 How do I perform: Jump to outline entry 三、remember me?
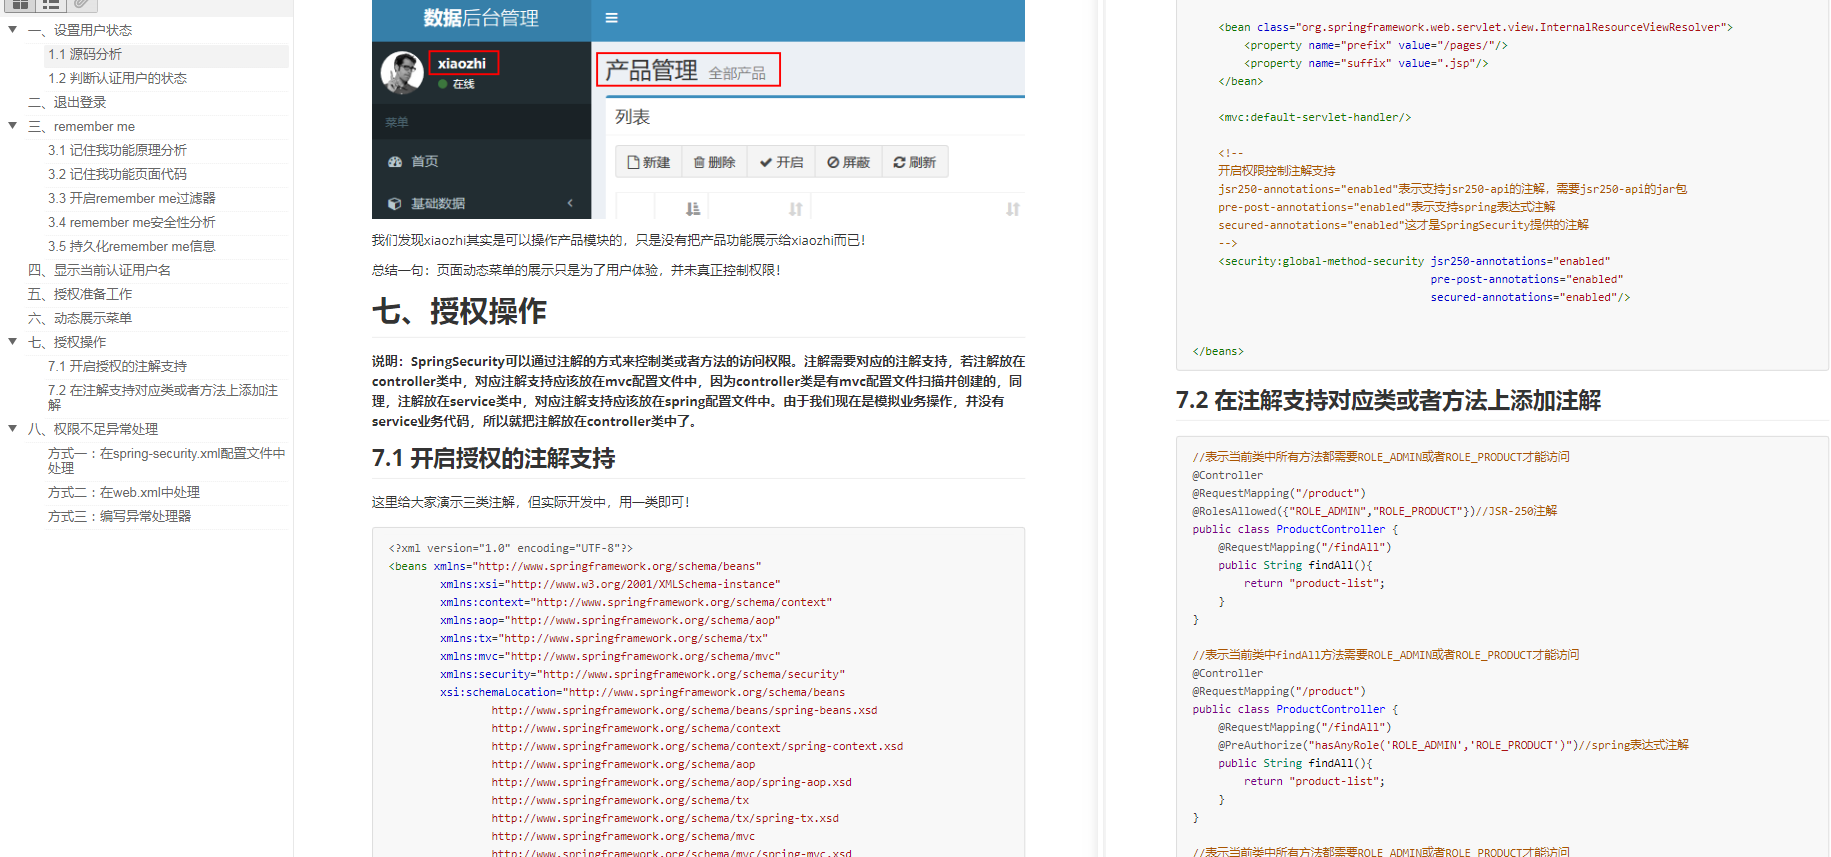point(81,126)
